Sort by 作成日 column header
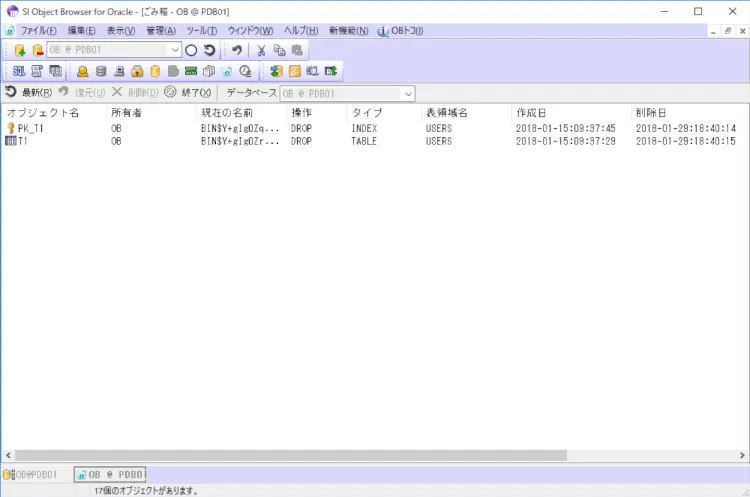This screenshot has width=750, height=497. [x=571, y=113]
